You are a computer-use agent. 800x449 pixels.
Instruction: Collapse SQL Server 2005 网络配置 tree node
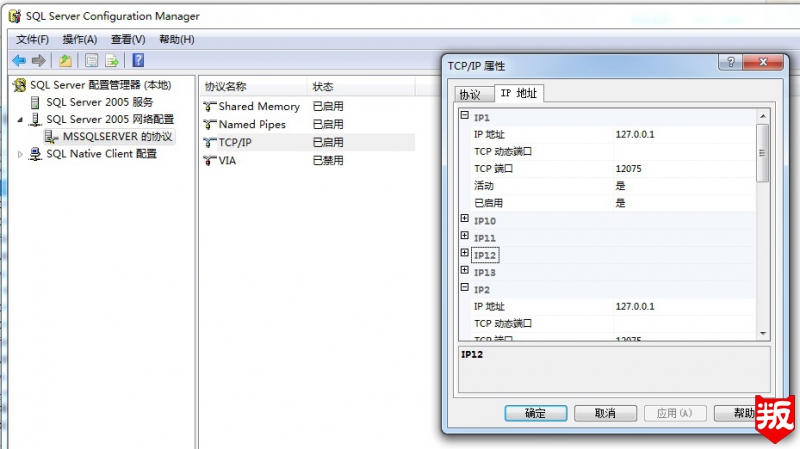point(20,120)
